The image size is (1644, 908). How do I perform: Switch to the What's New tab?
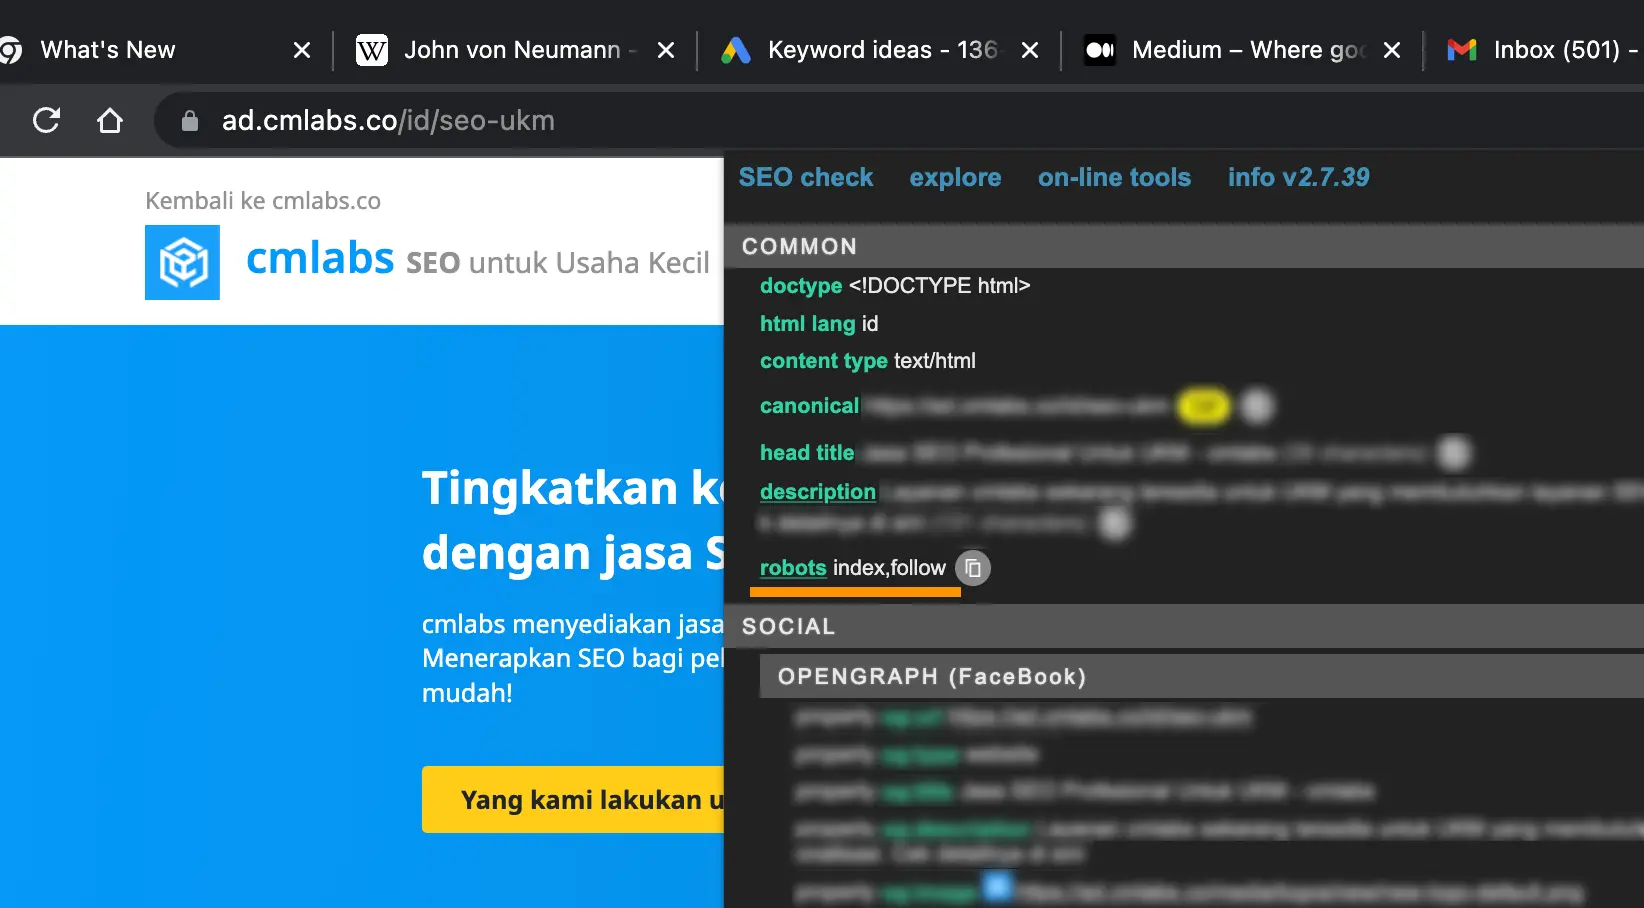click(x=108, y=50)
